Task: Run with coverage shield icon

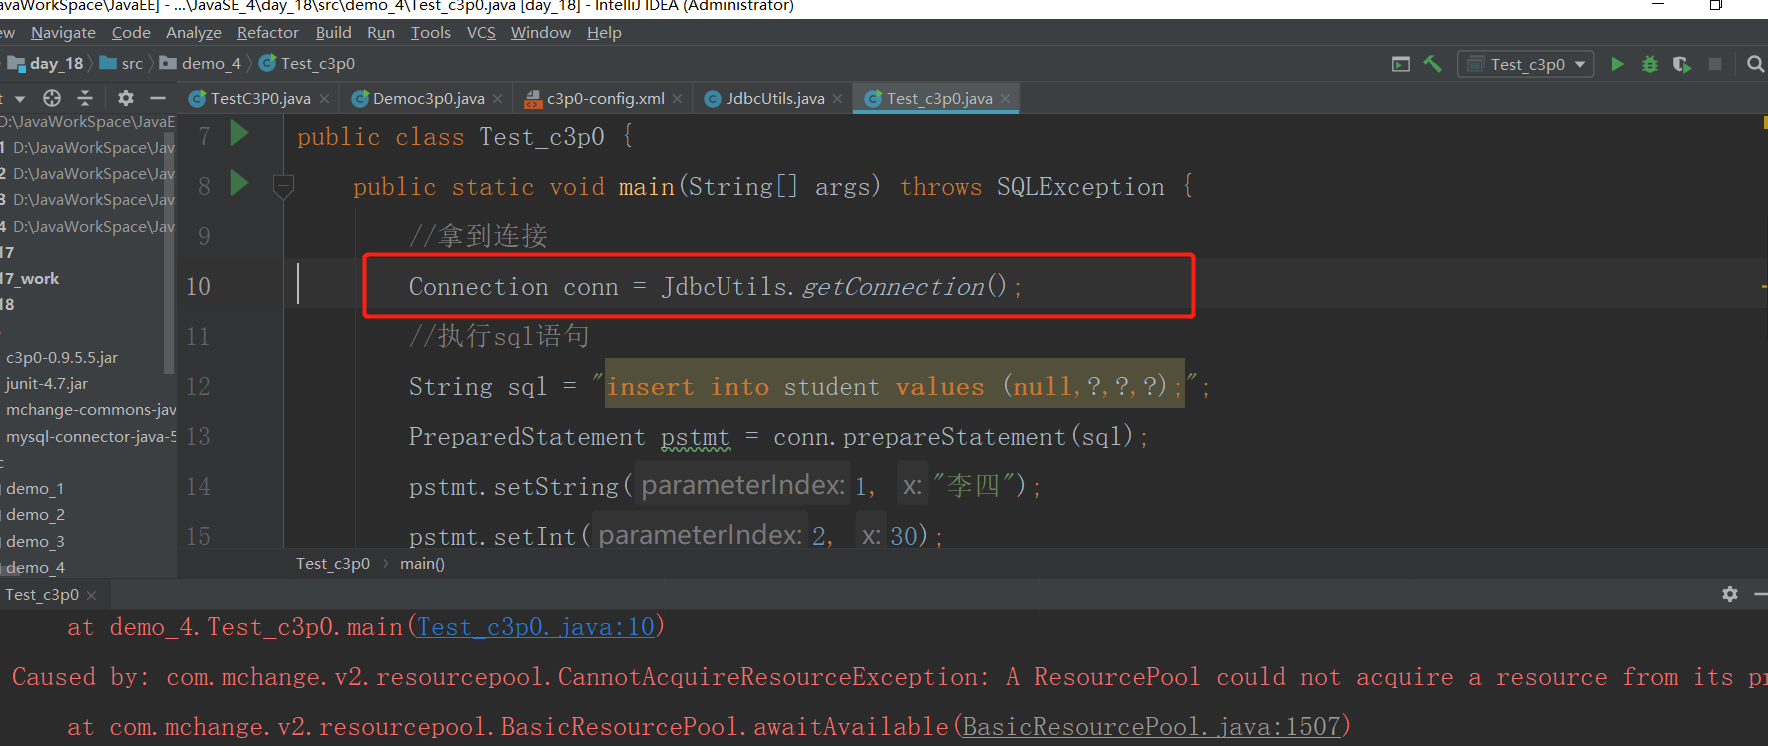Action: click(x=1682, y=64)
